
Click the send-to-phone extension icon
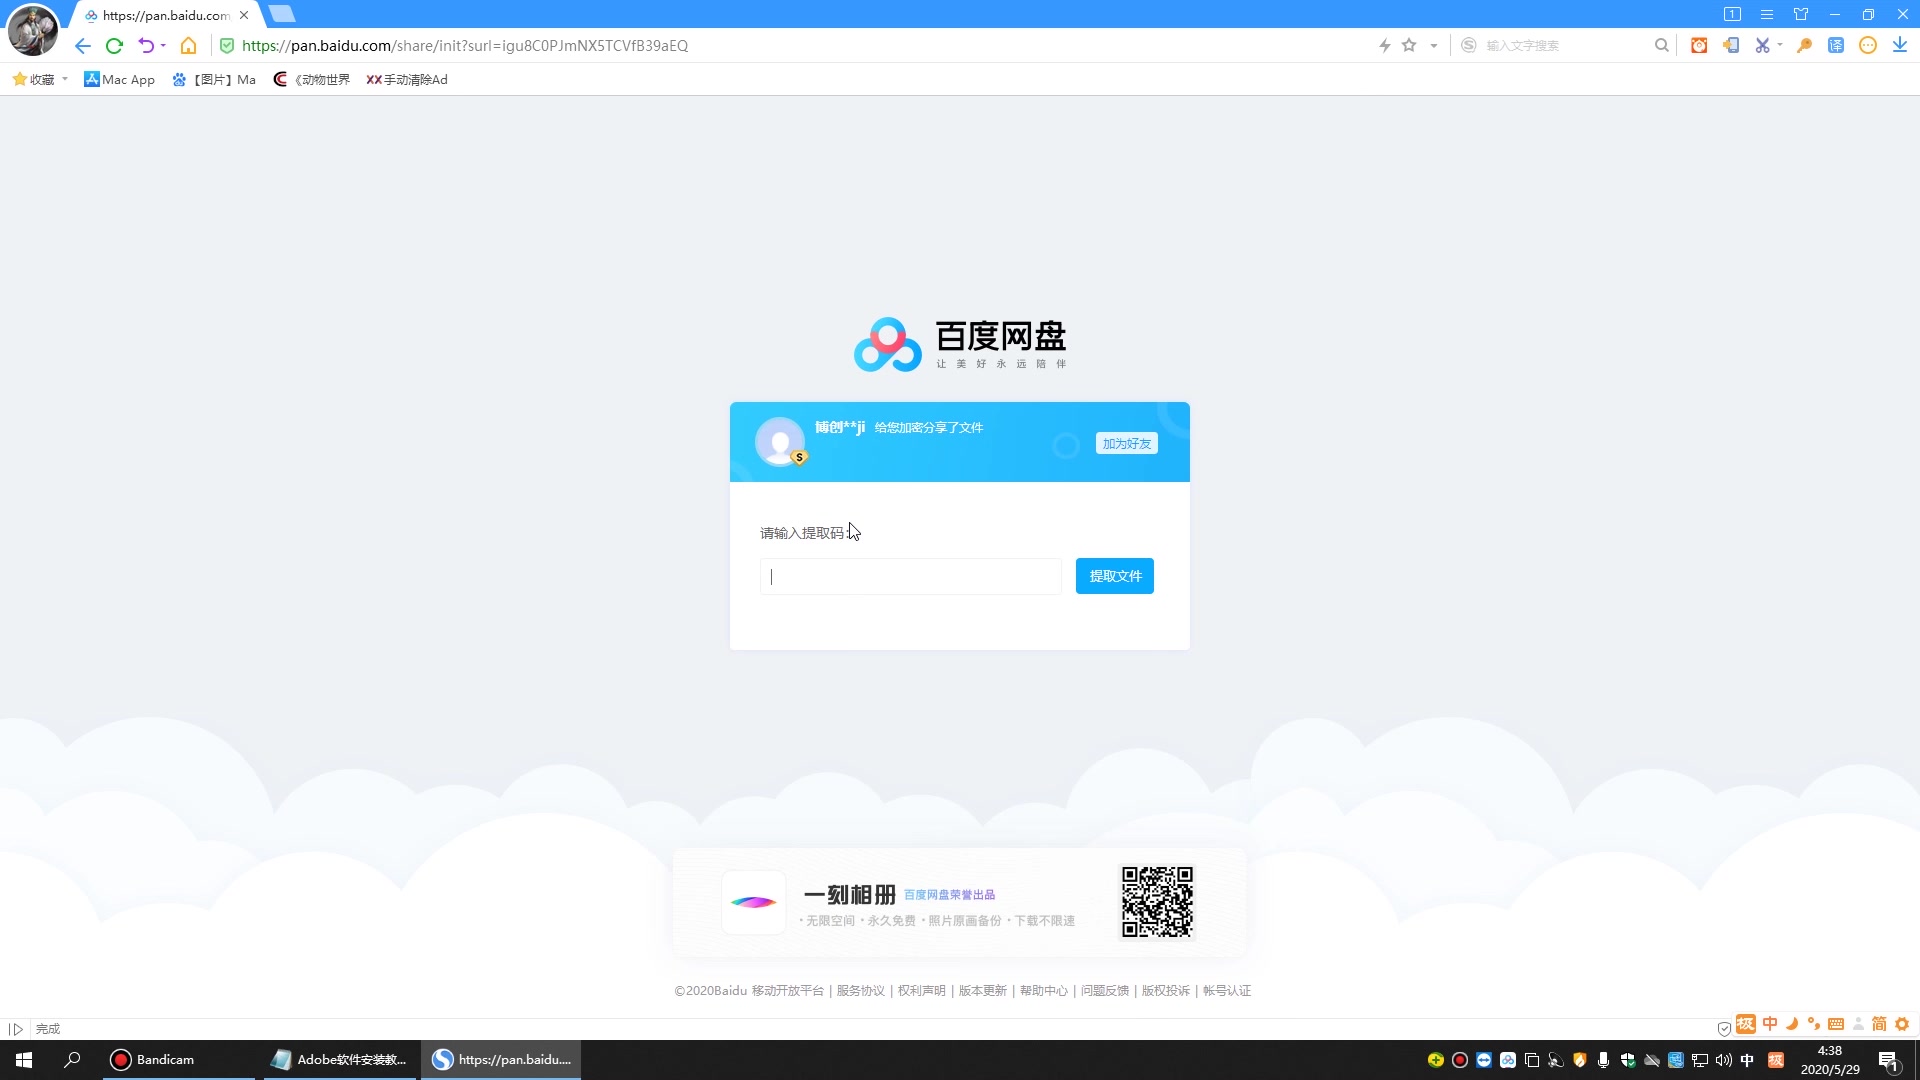(x=1731, y=46)
